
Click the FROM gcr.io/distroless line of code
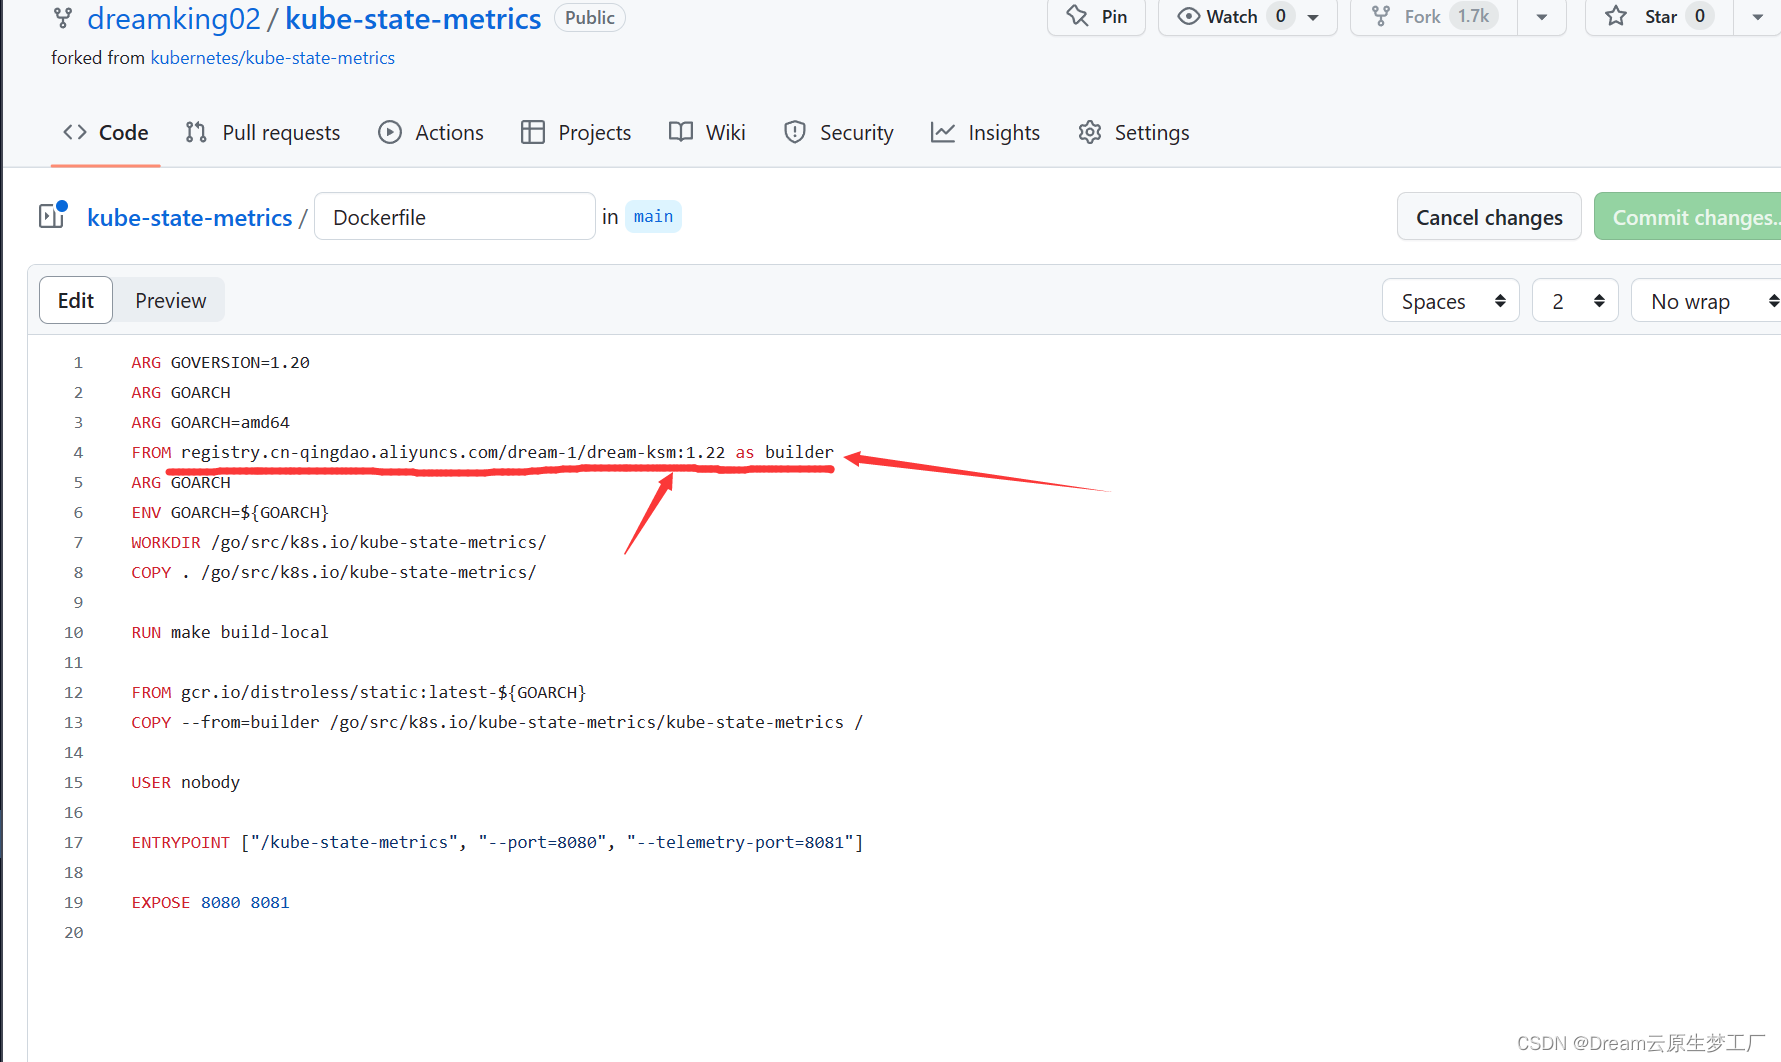click(x=359, y=692)
